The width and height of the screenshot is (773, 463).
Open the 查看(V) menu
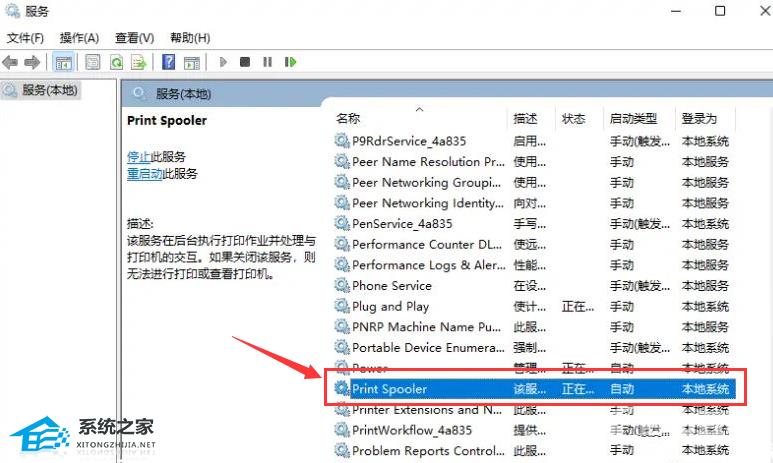tap(135, 38)
